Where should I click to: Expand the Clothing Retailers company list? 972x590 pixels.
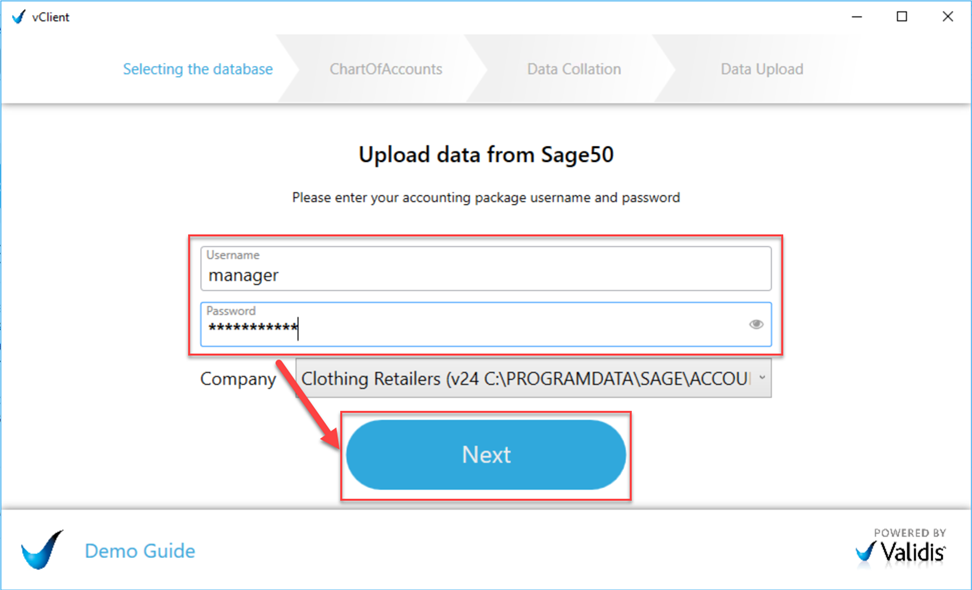pyautogui.click(x=535, y=379)
